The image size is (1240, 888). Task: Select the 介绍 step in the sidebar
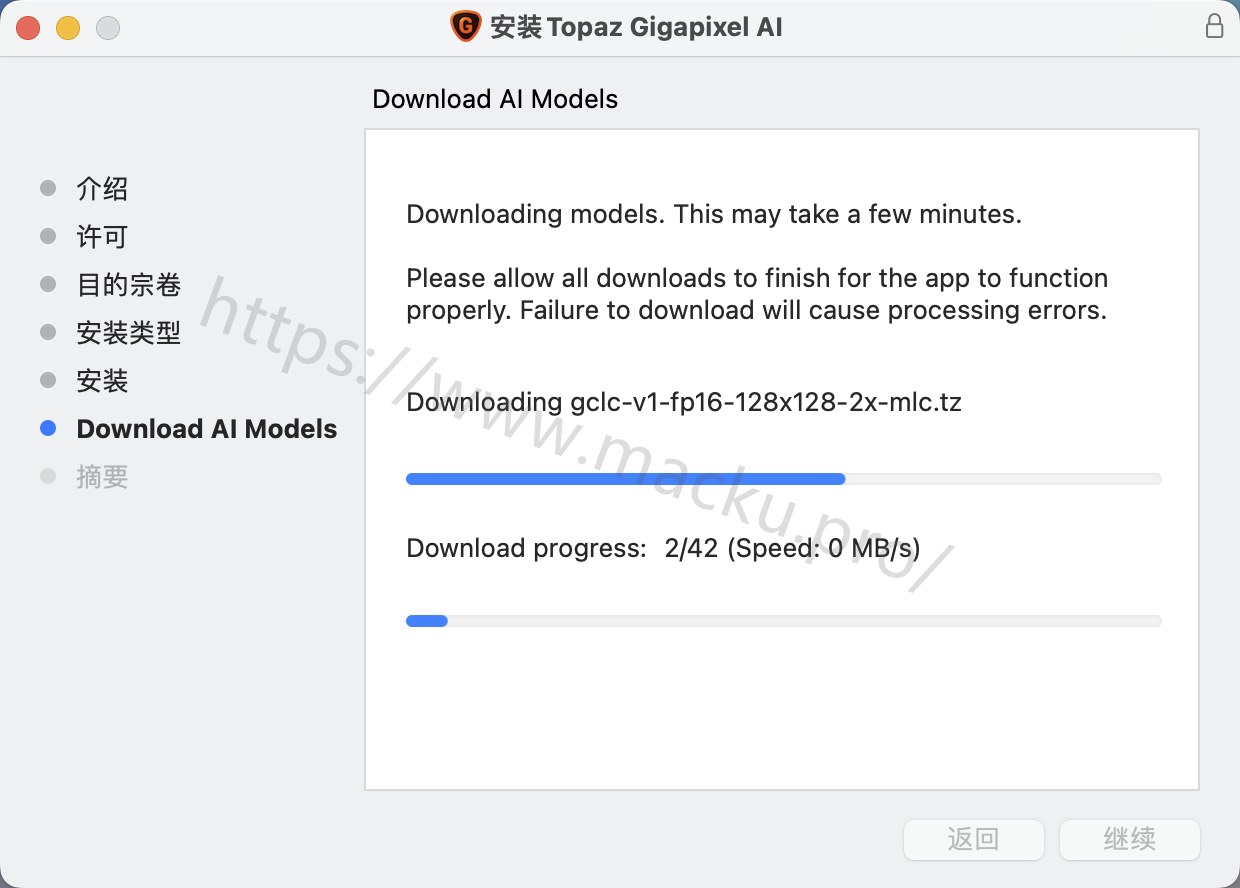[x=102, y=189]
